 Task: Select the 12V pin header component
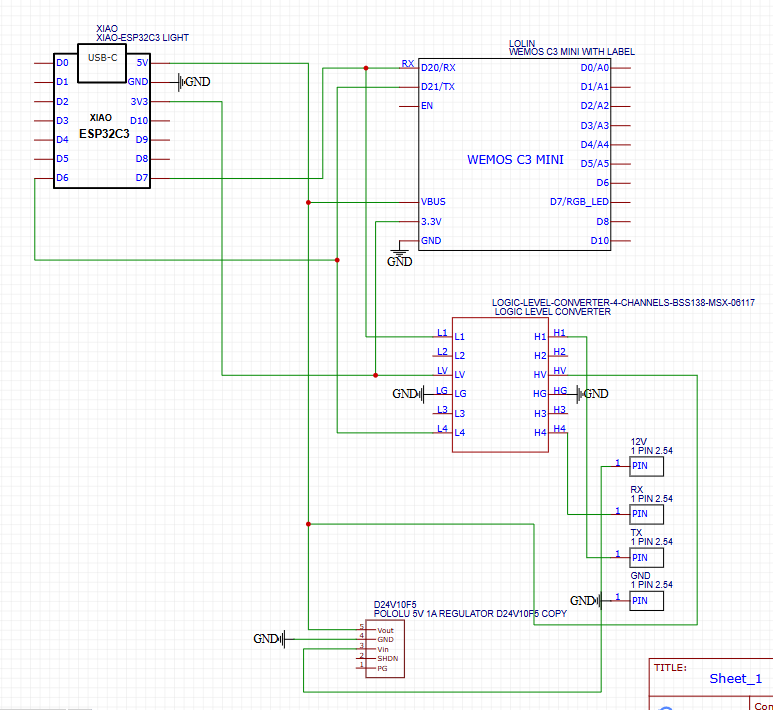click(x=650, y=466)
